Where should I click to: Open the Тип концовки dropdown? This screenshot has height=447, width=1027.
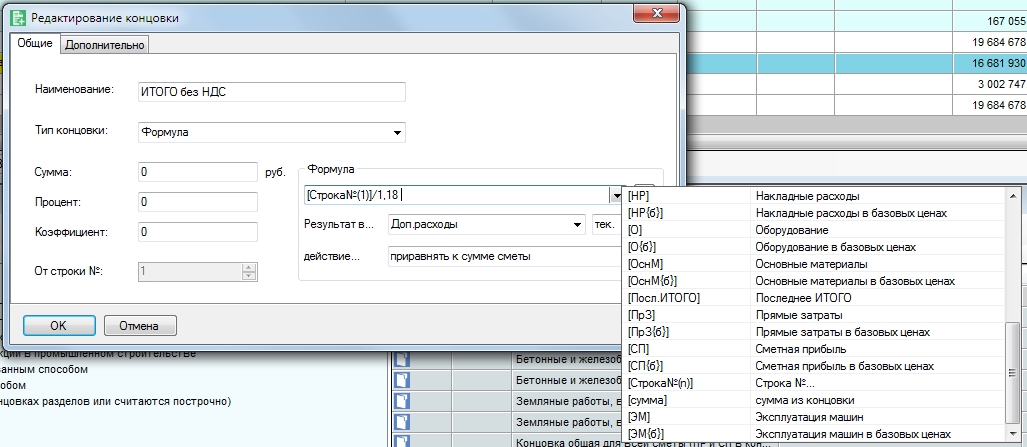pyautogui.click(x=397, y=131)
